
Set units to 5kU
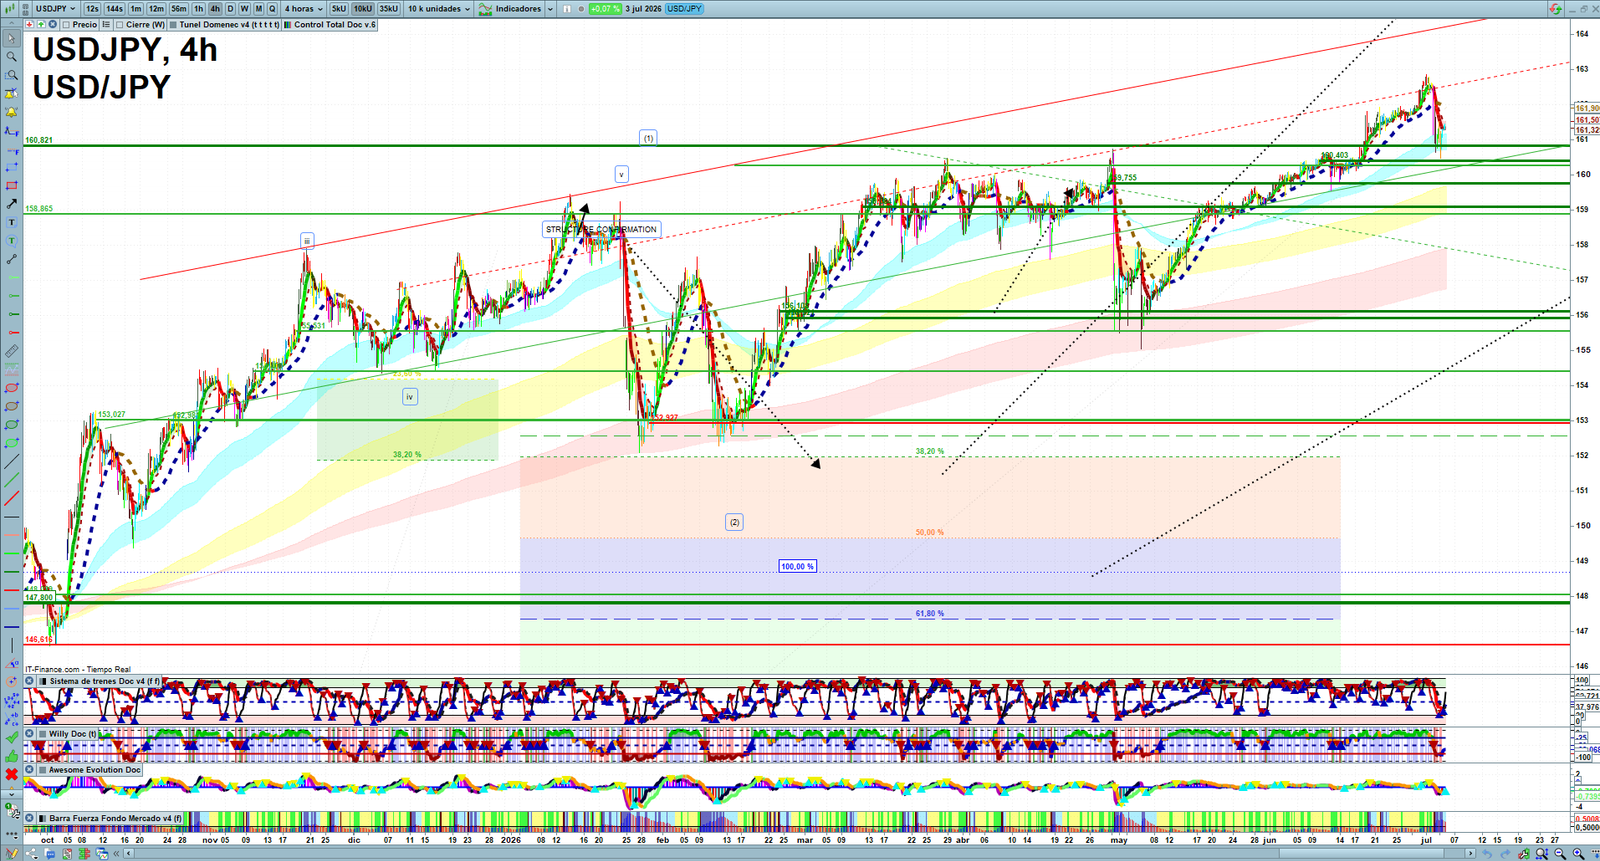tap(339, 9)
